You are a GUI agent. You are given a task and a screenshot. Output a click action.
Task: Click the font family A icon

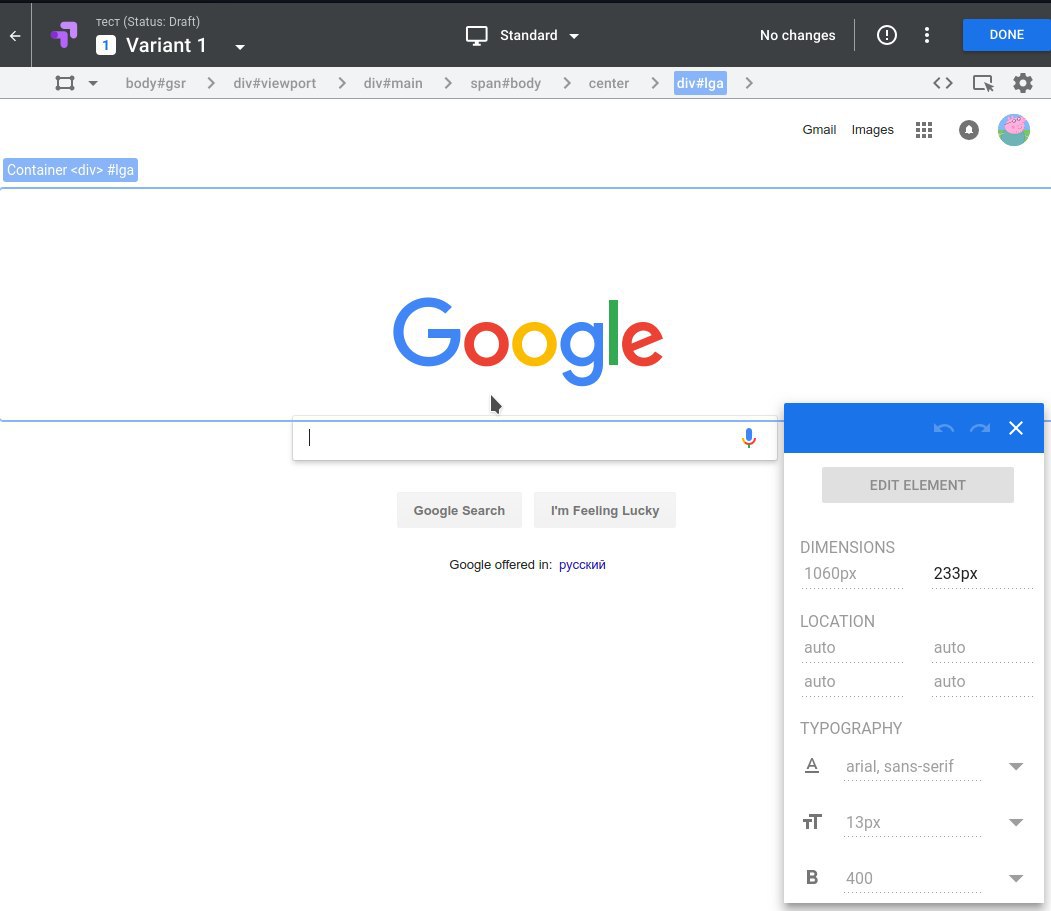point(812,765)
